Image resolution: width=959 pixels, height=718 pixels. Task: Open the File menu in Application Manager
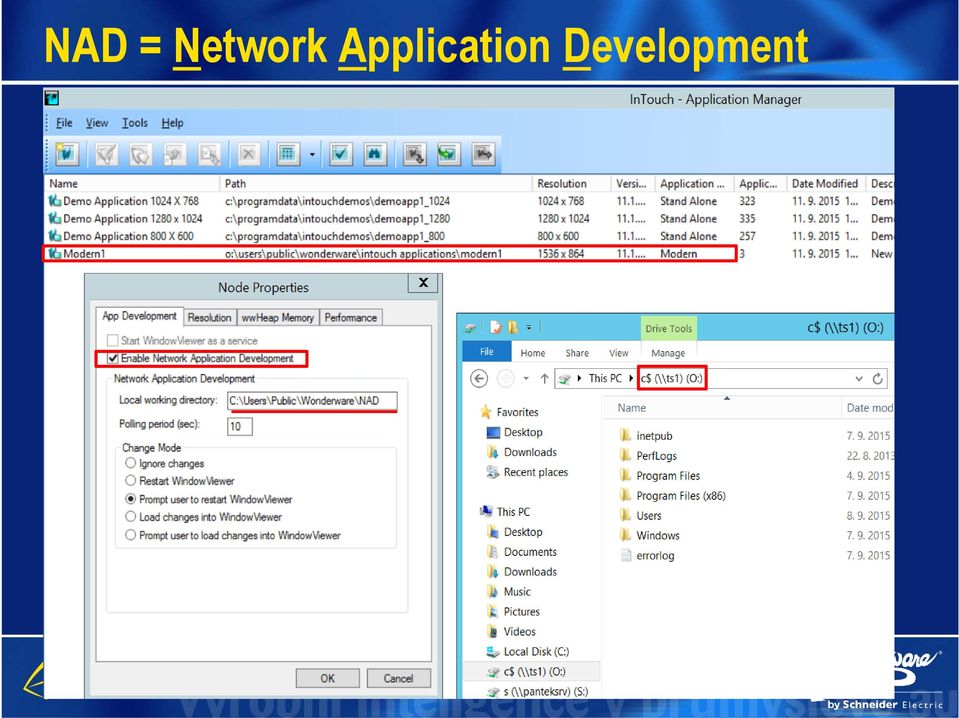(64, 123)
